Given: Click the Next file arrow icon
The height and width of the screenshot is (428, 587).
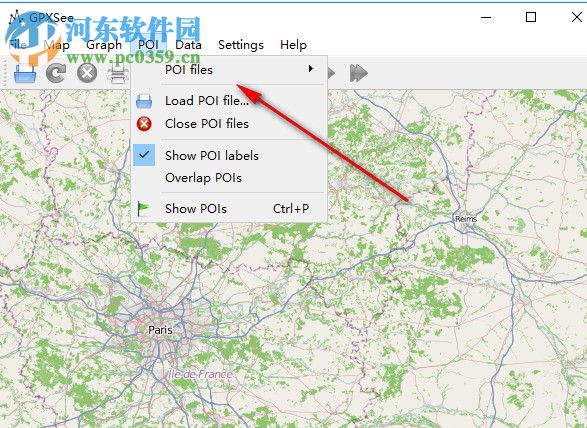Looking at the screenshot, I should pyautogui.click(x=331, y=73).
